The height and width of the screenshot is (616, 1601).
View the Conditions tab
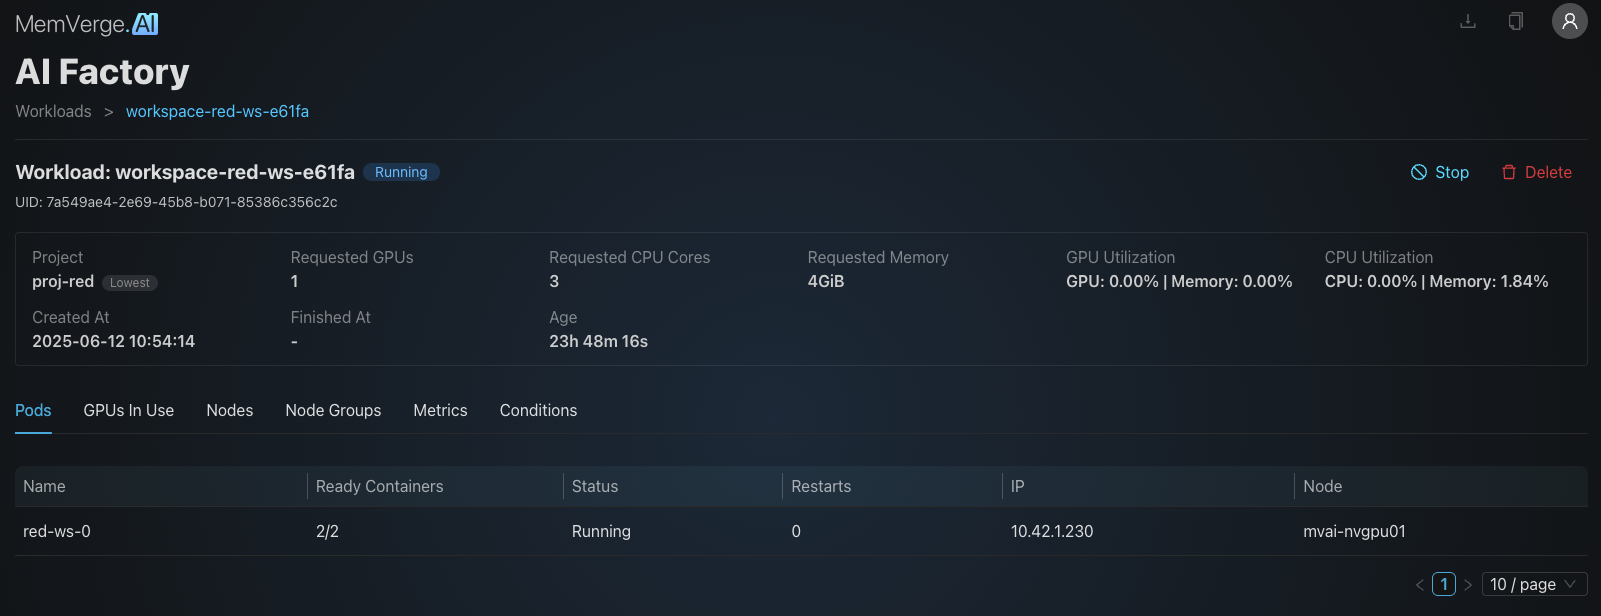(x=538, y=410)
